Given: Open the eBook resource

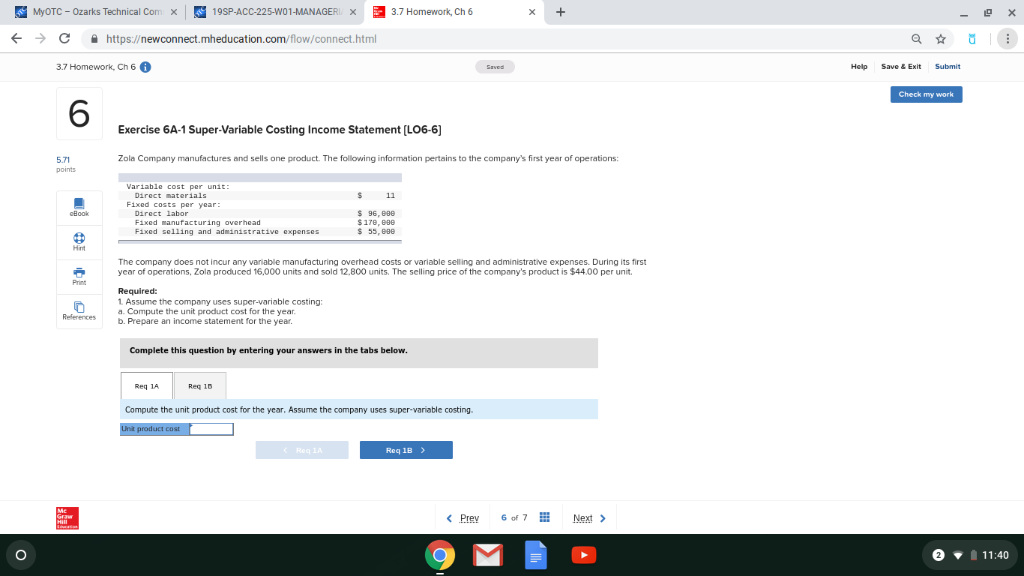Looking at the screenshot, I should coord(79,207).
